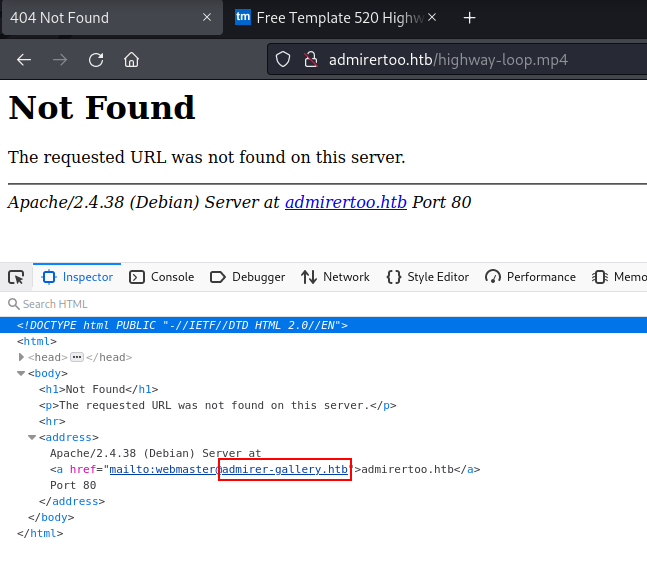The image size is (647, 568).
Task: Click the admirertoo.htb link on the page
Action: click(345, 202)
